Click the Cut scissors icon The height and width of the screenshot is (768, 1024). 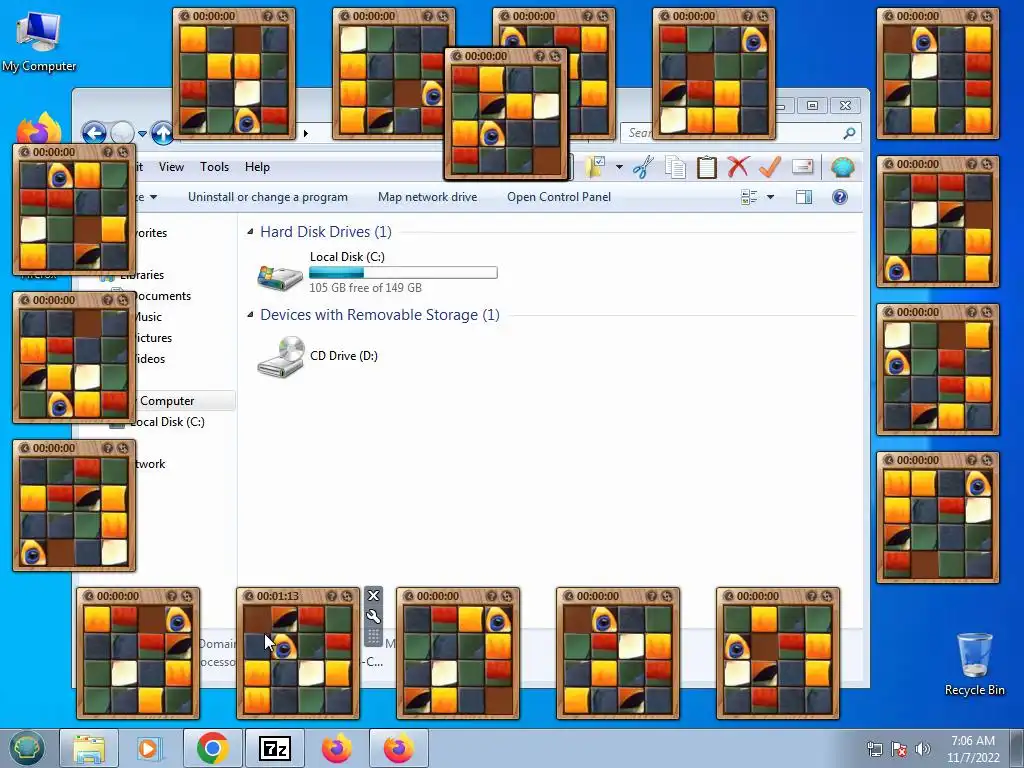pyautogui.click(x=643, y=167)
